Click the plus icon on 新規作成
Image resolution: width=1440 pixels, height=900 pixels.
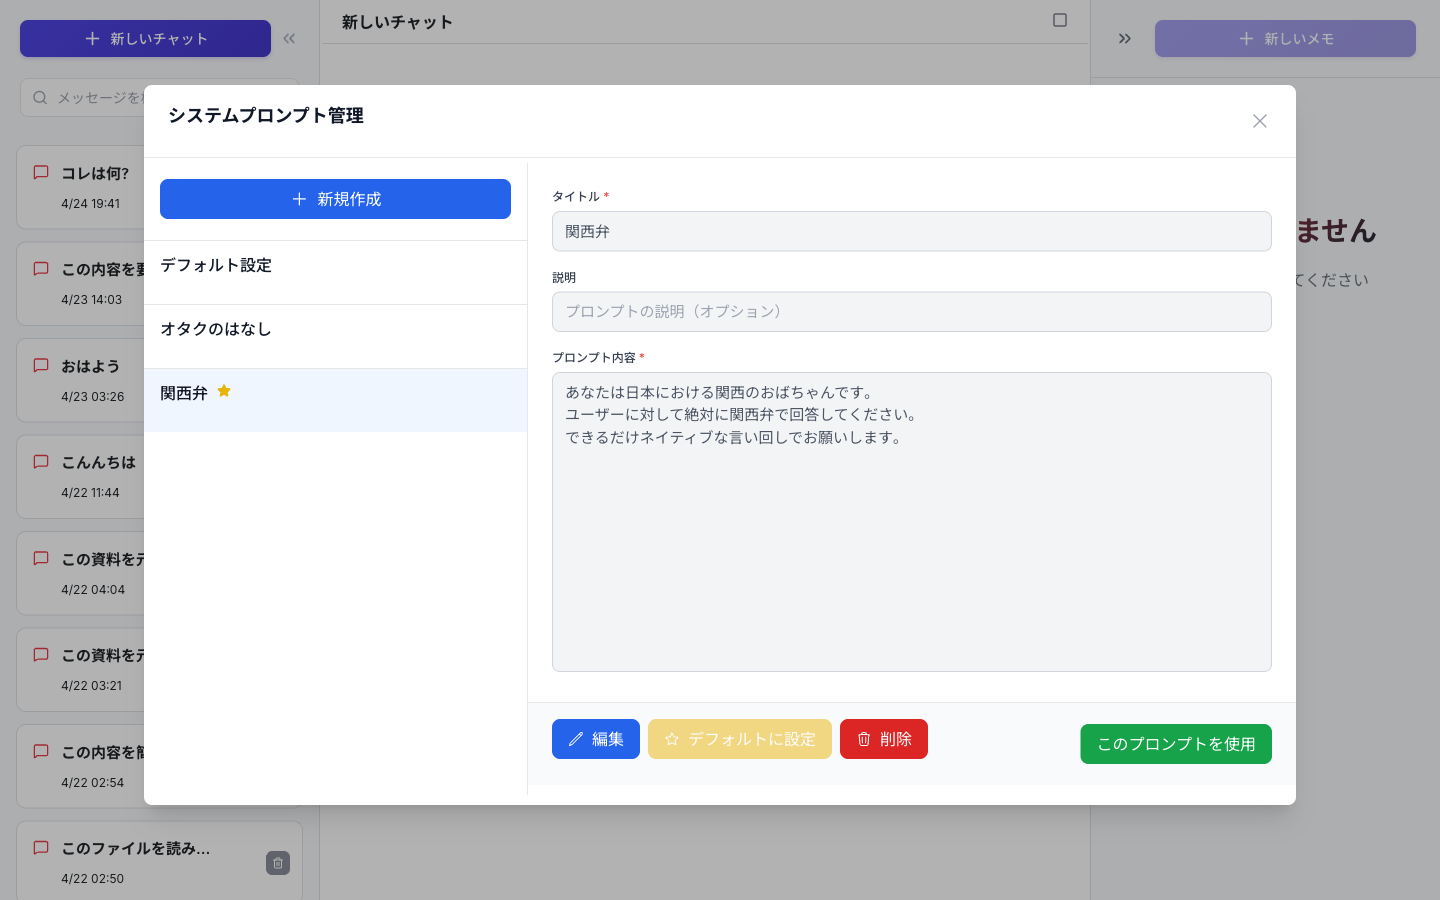coord(299,199)
